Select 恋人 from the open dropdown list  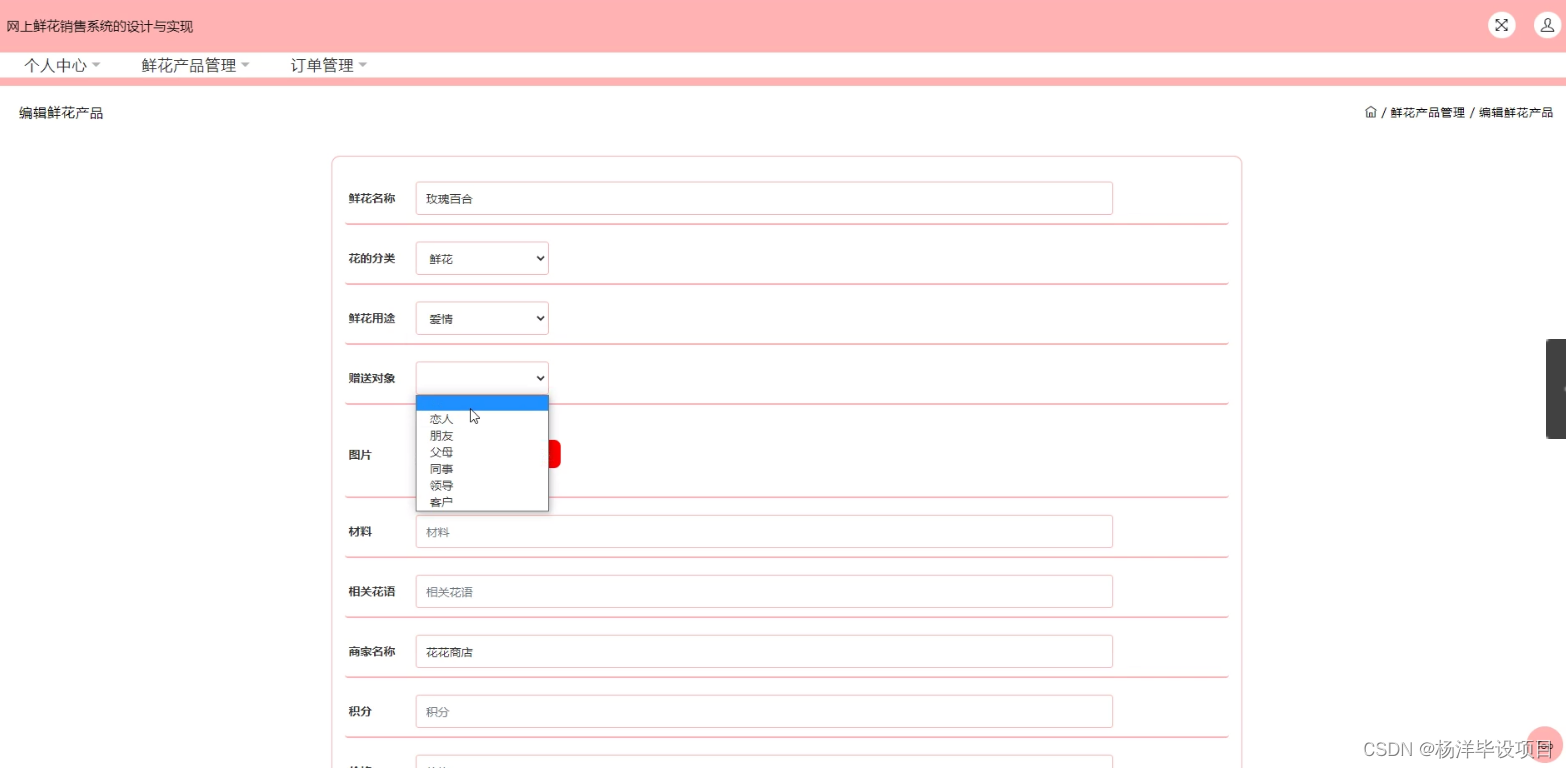(440, 419)
